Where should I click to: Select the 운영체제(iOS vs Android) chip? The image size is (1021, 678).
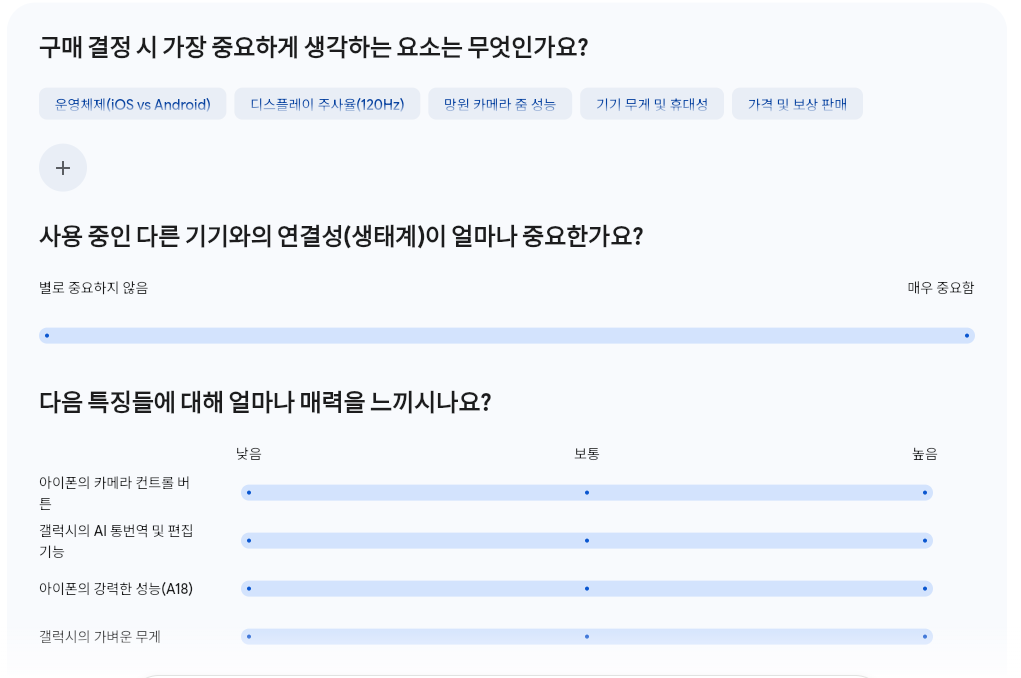point(131,103)
